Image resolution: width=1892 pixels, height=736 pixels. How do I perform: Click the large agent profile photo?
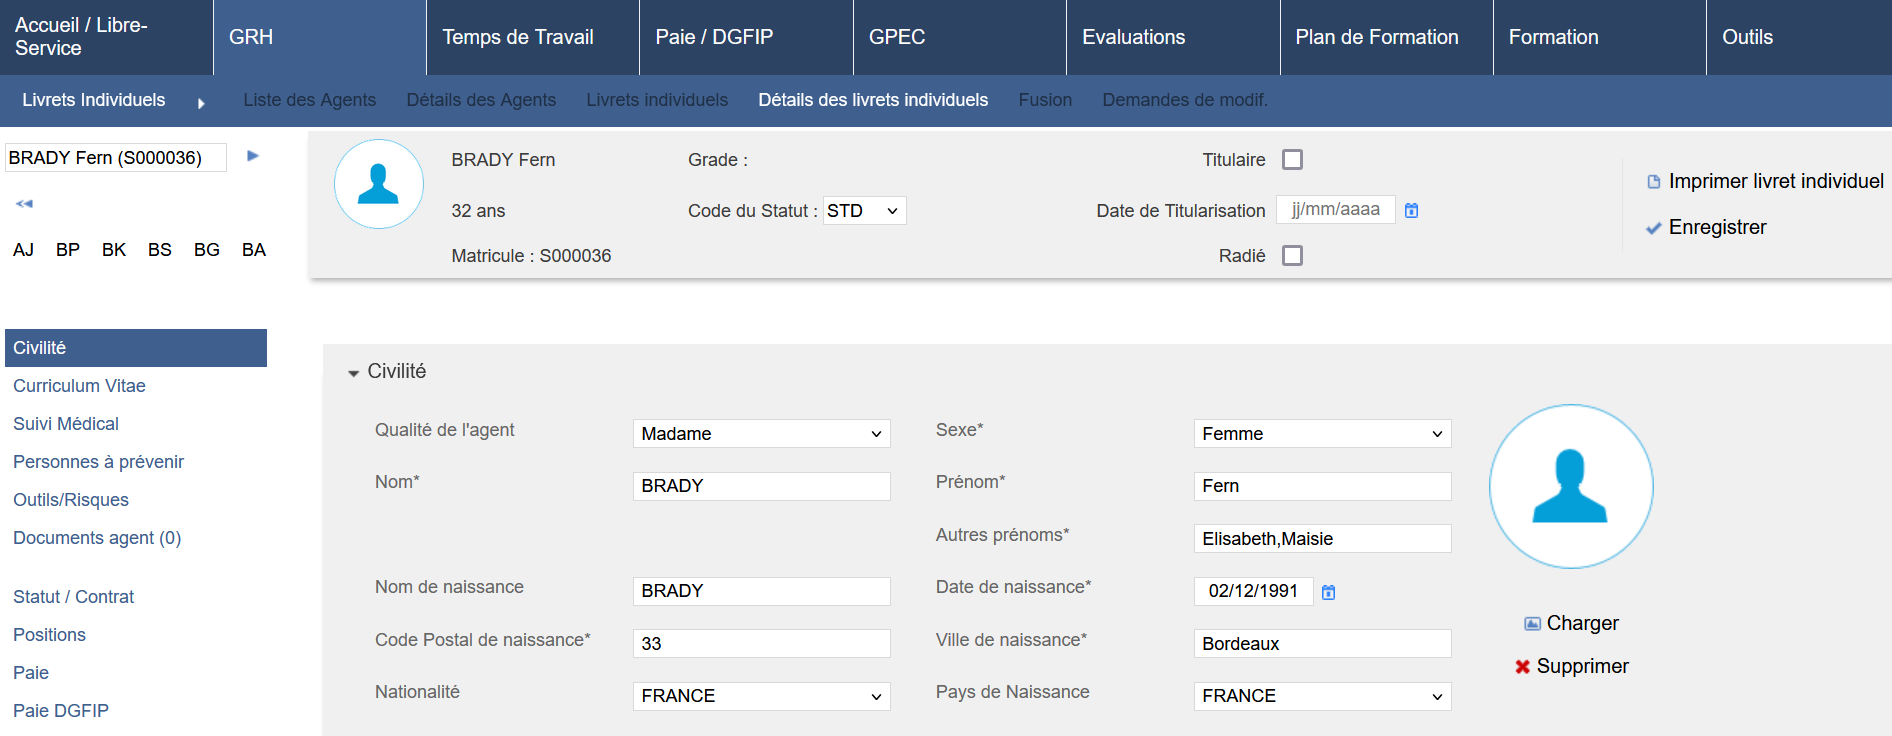1570,486
